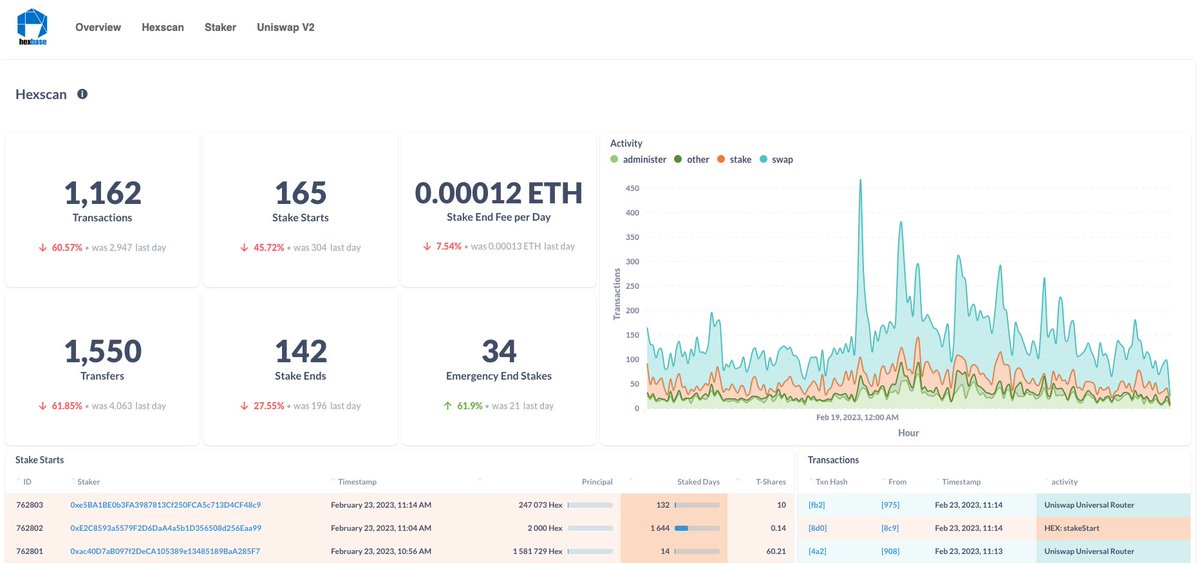Click the Activity chart title
This screenshot has height=563, width=1200.
coord(626,144)
